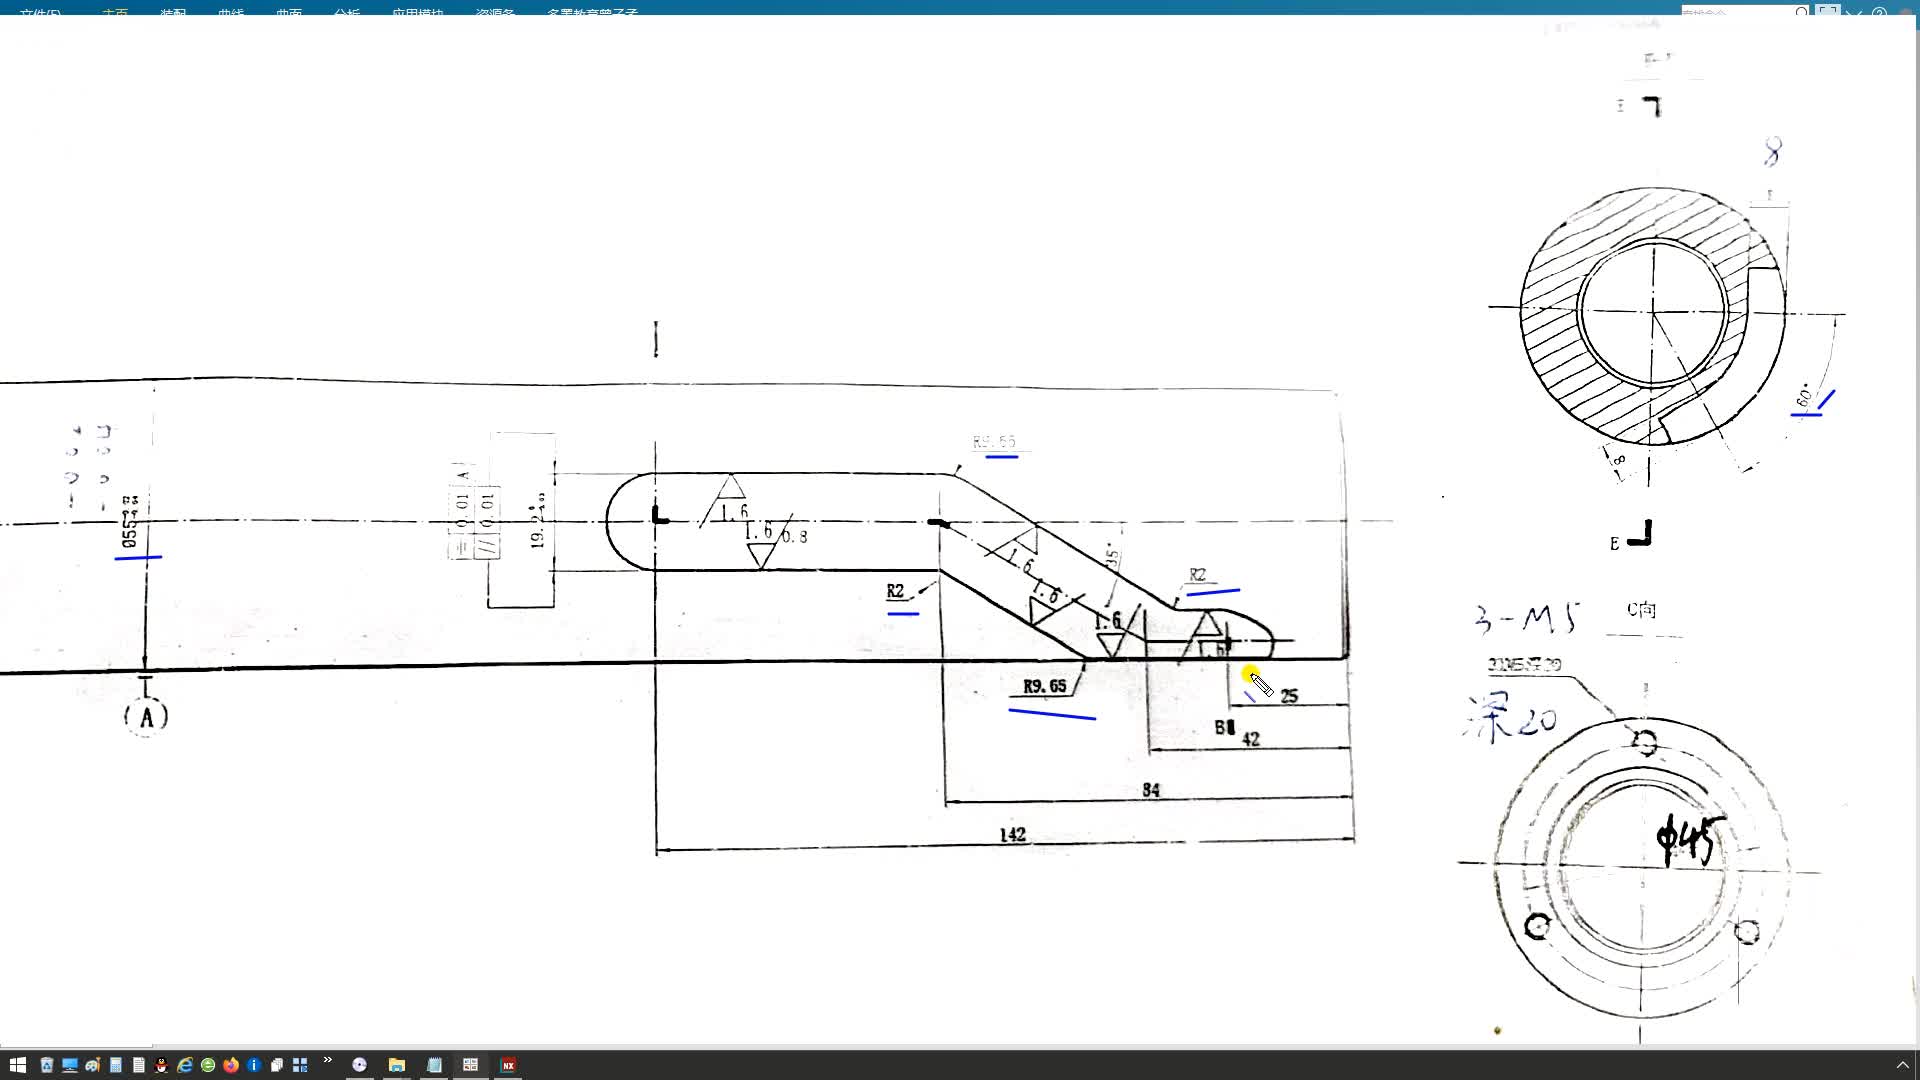Open the 分析 ribbon tab
This screenshot has height=1080, width=1920.
tap(347, 12)
